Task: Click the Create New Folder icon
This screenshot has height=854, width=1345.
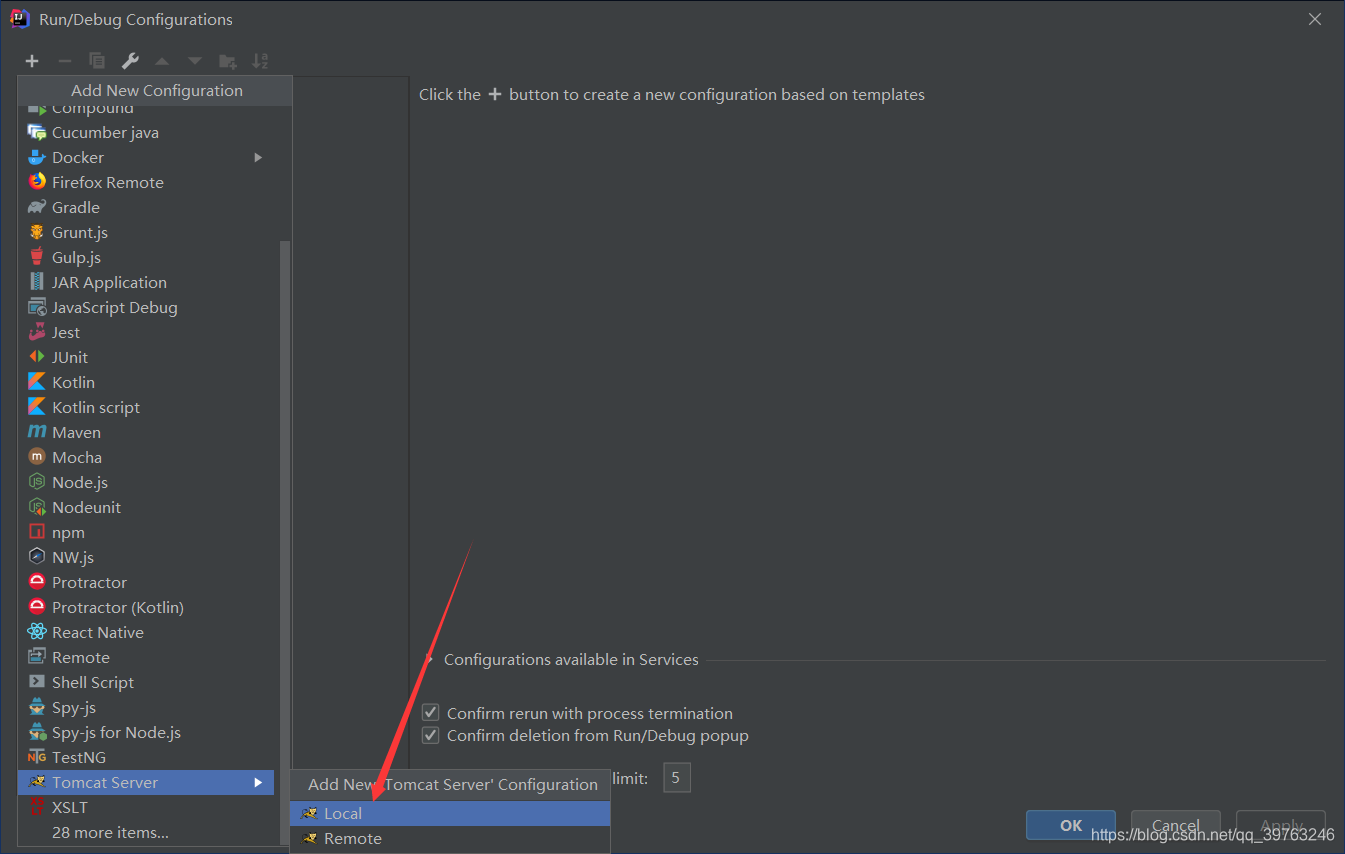Action: click(x=228, y=61)
